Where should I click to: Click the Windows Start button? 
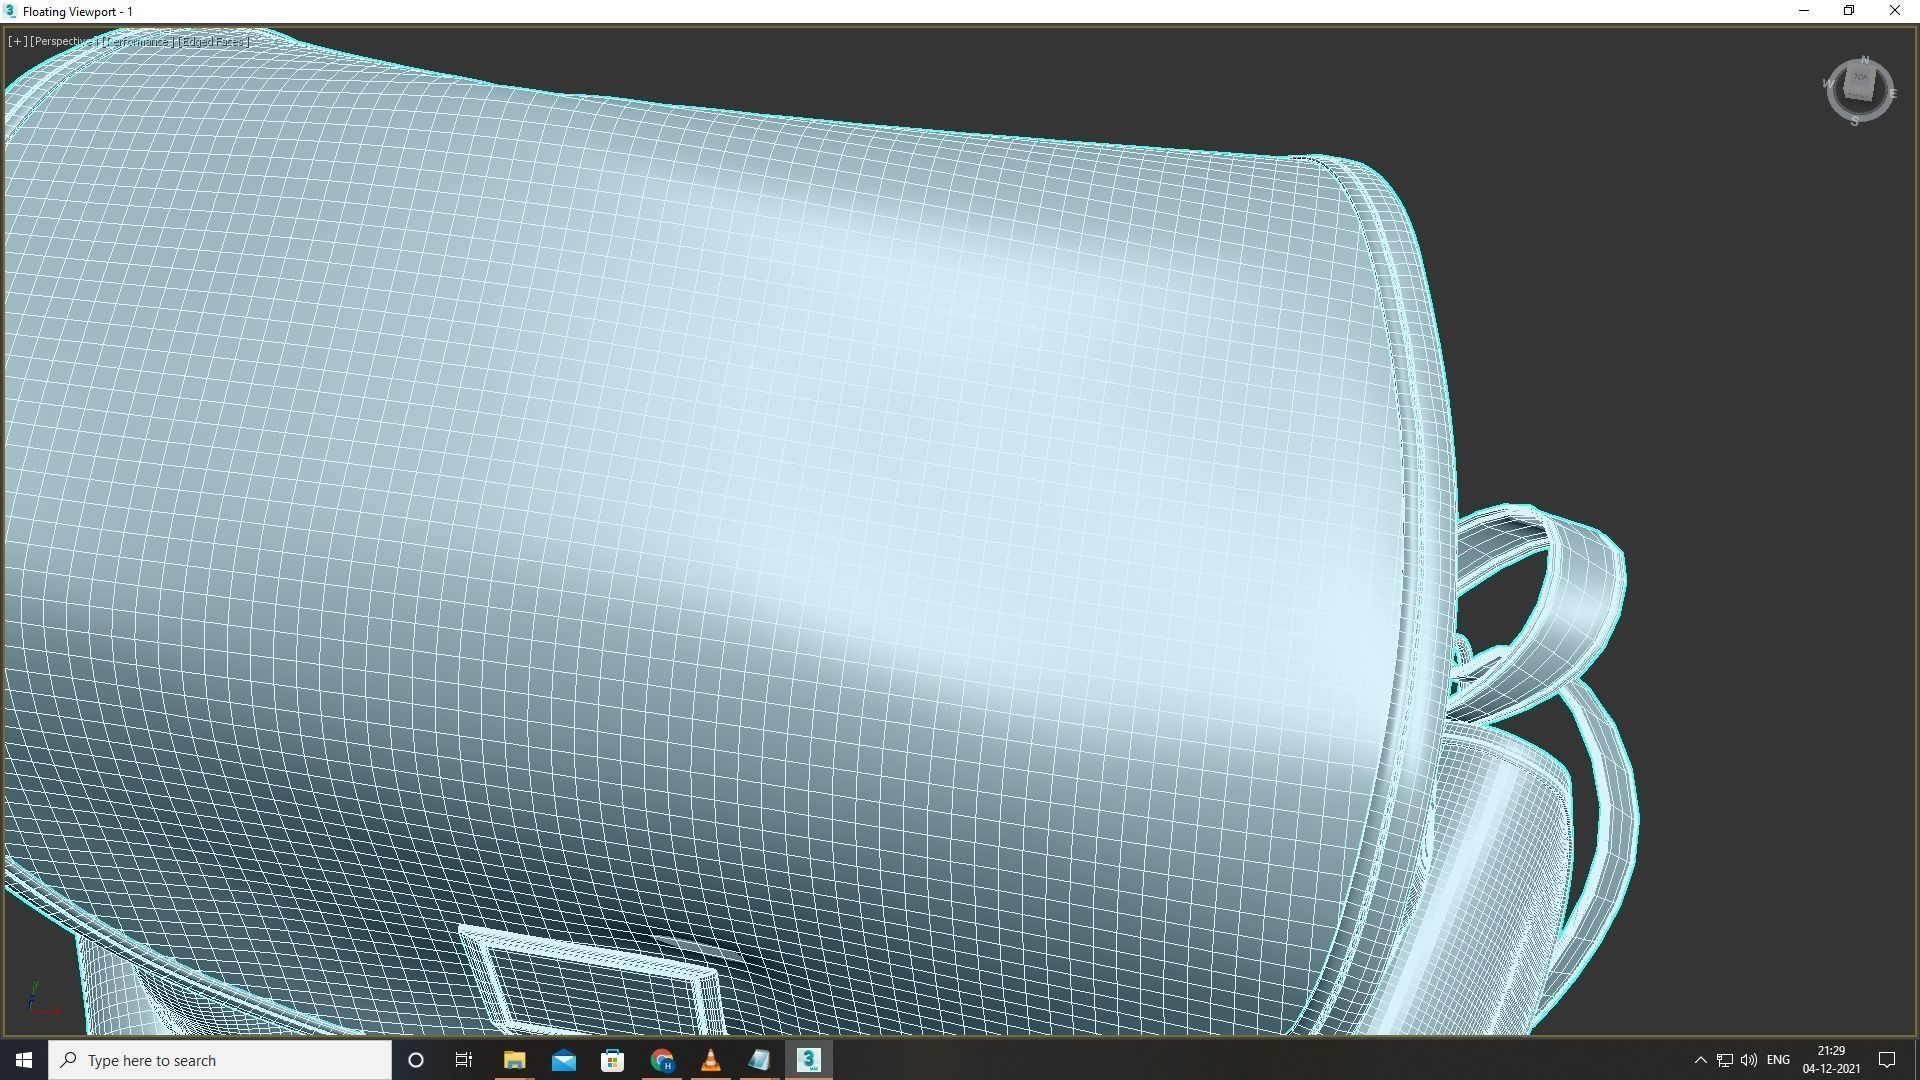tap(24, 1060)
